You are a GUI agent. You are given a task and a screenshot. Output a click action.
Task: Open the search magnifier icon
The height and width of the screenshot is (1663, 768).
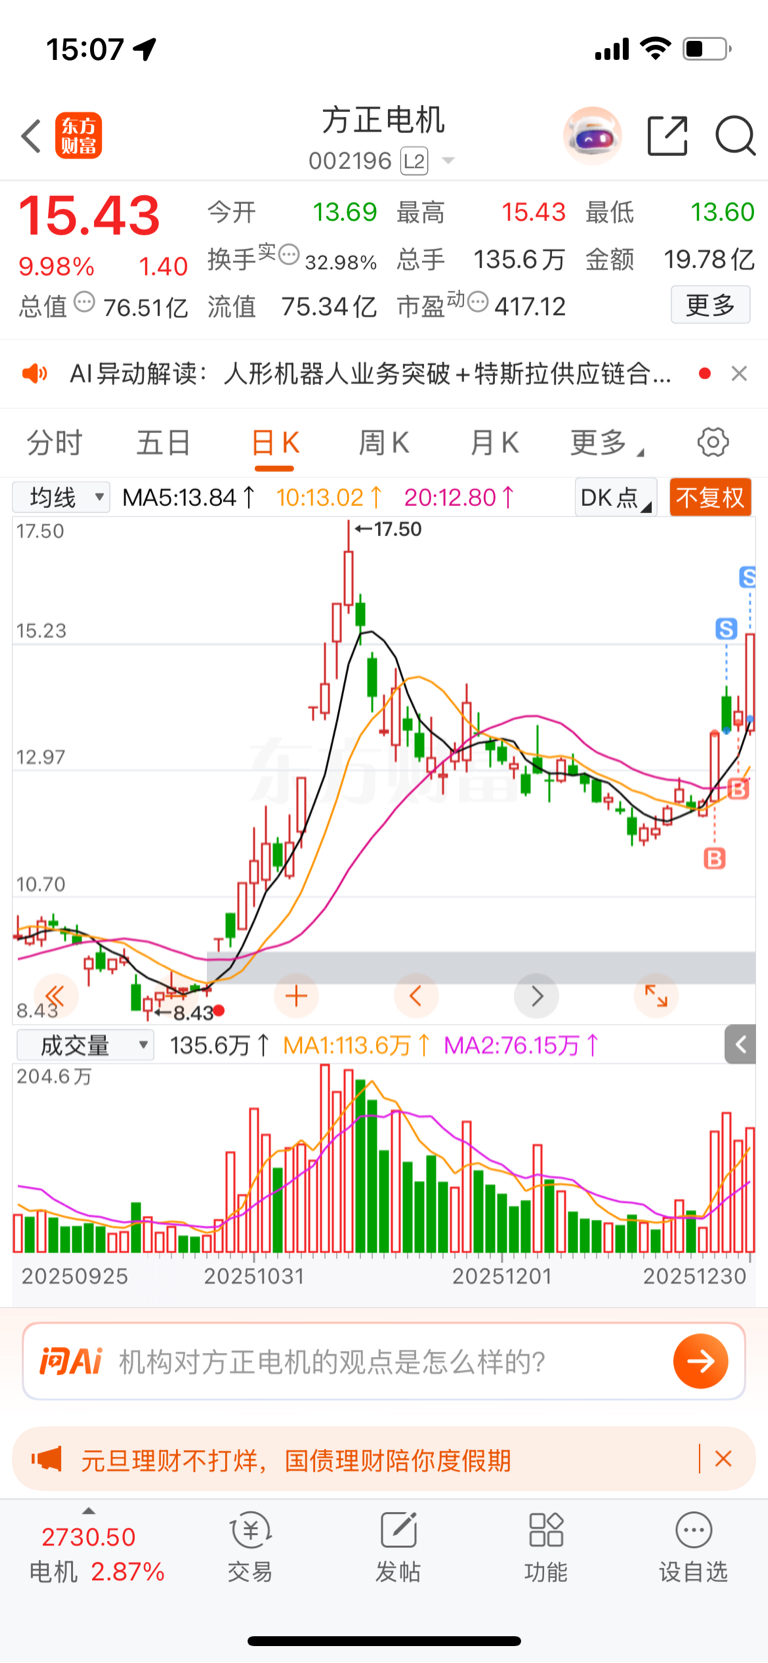(x=735, y=136)
